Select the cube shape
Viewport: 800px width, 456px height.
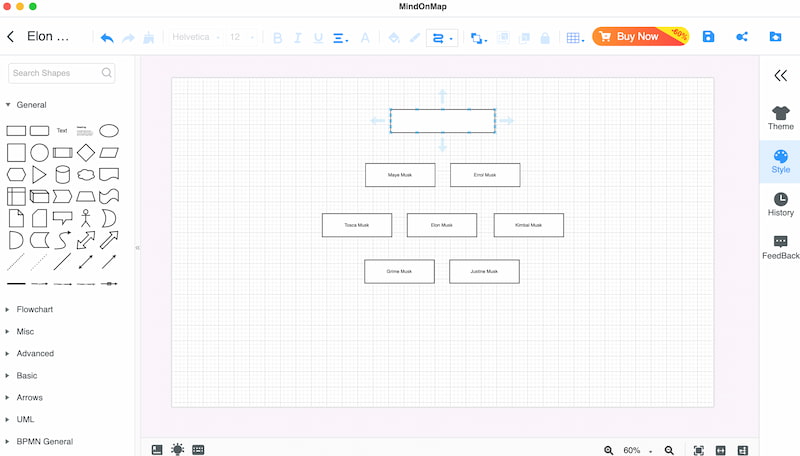point(39,196)
